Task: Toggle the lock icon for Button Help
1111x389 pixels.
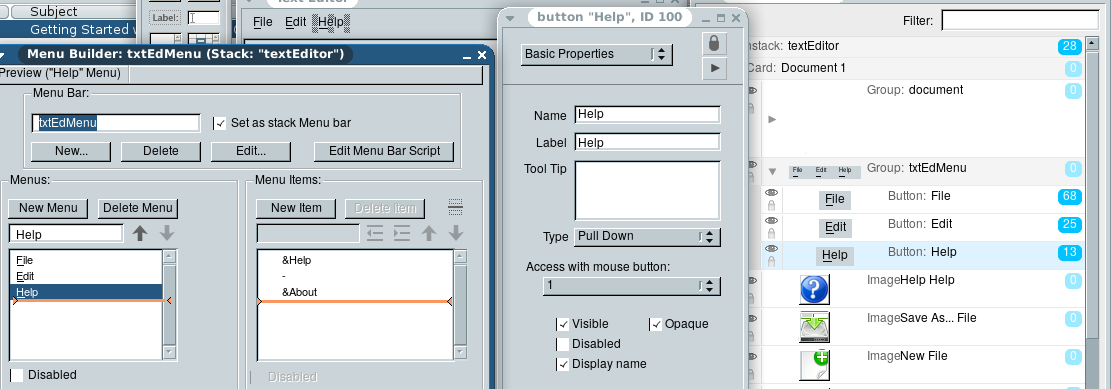Action: coord(772,261)
